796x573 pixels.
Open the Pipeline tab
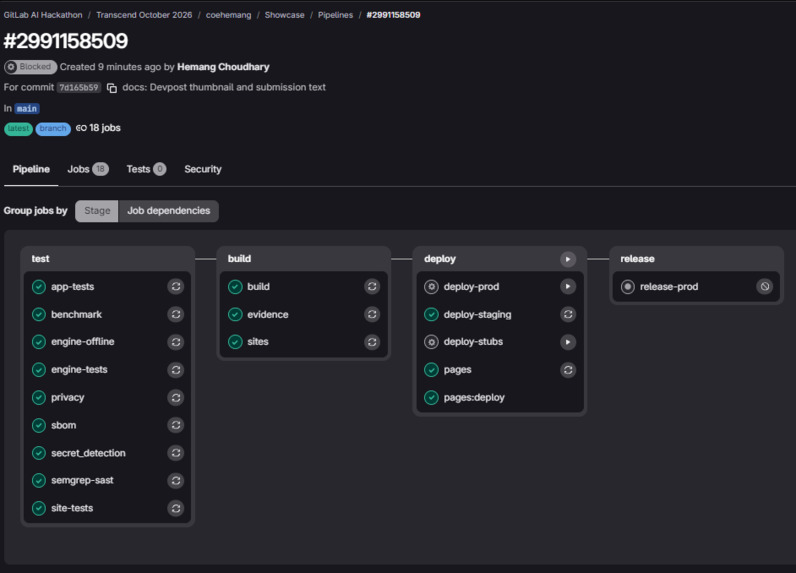click(x=31, y=170)
